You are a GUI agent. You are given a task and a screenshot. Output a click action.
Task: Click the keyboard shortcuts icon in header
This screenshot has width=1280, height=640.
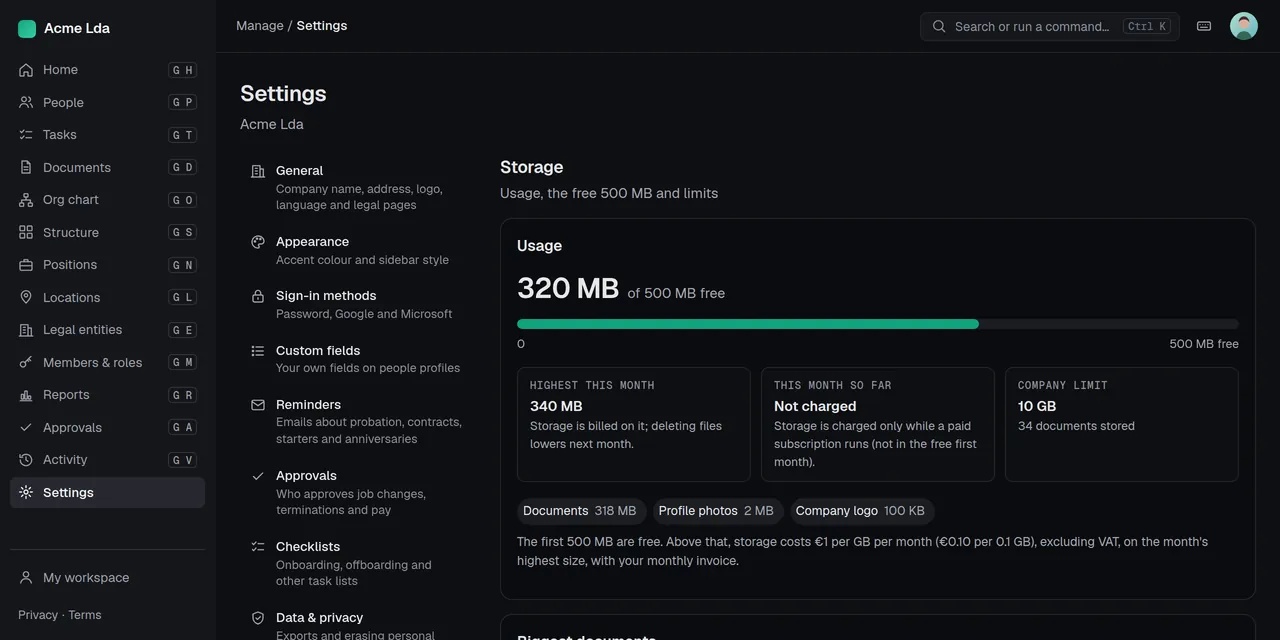(x=1204, y=26)
